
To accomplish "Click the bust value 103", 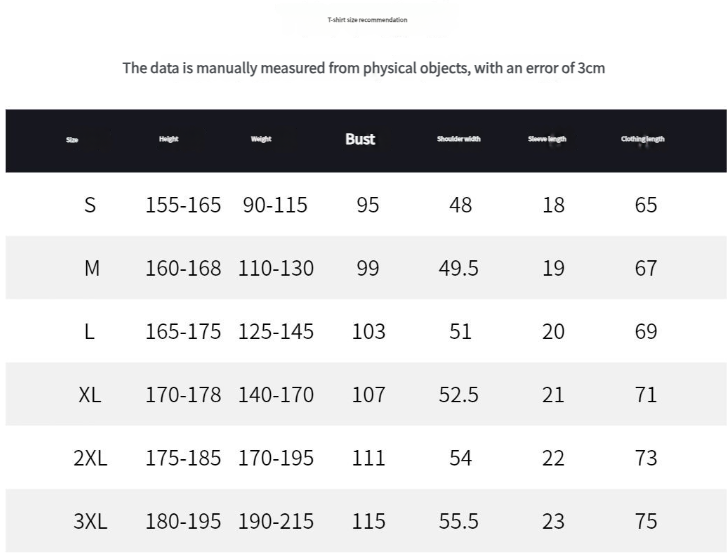I will 368,331.
